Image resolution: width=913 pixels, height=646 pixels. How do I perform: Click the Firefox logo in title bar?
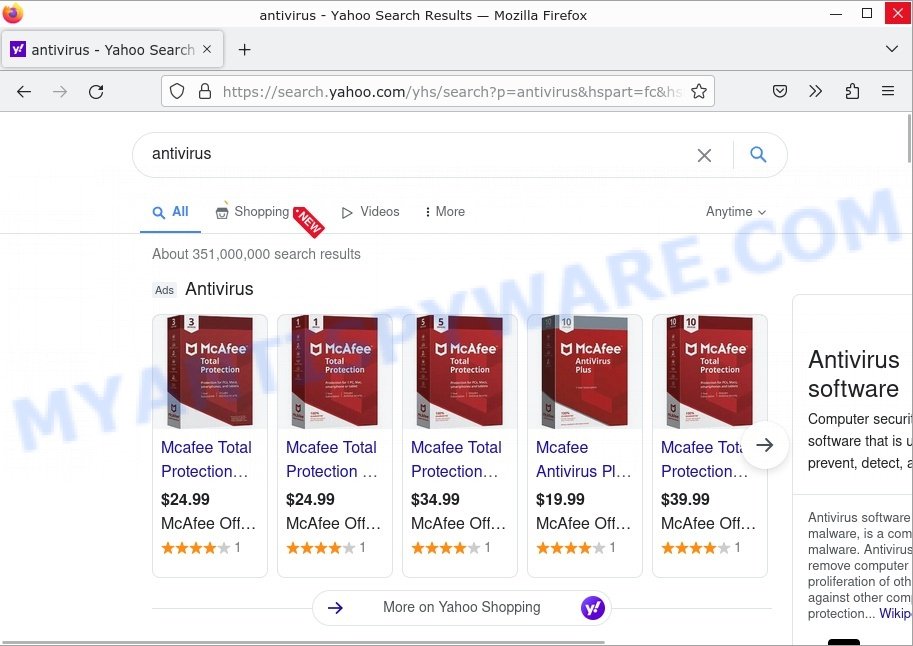coord(13,13)
